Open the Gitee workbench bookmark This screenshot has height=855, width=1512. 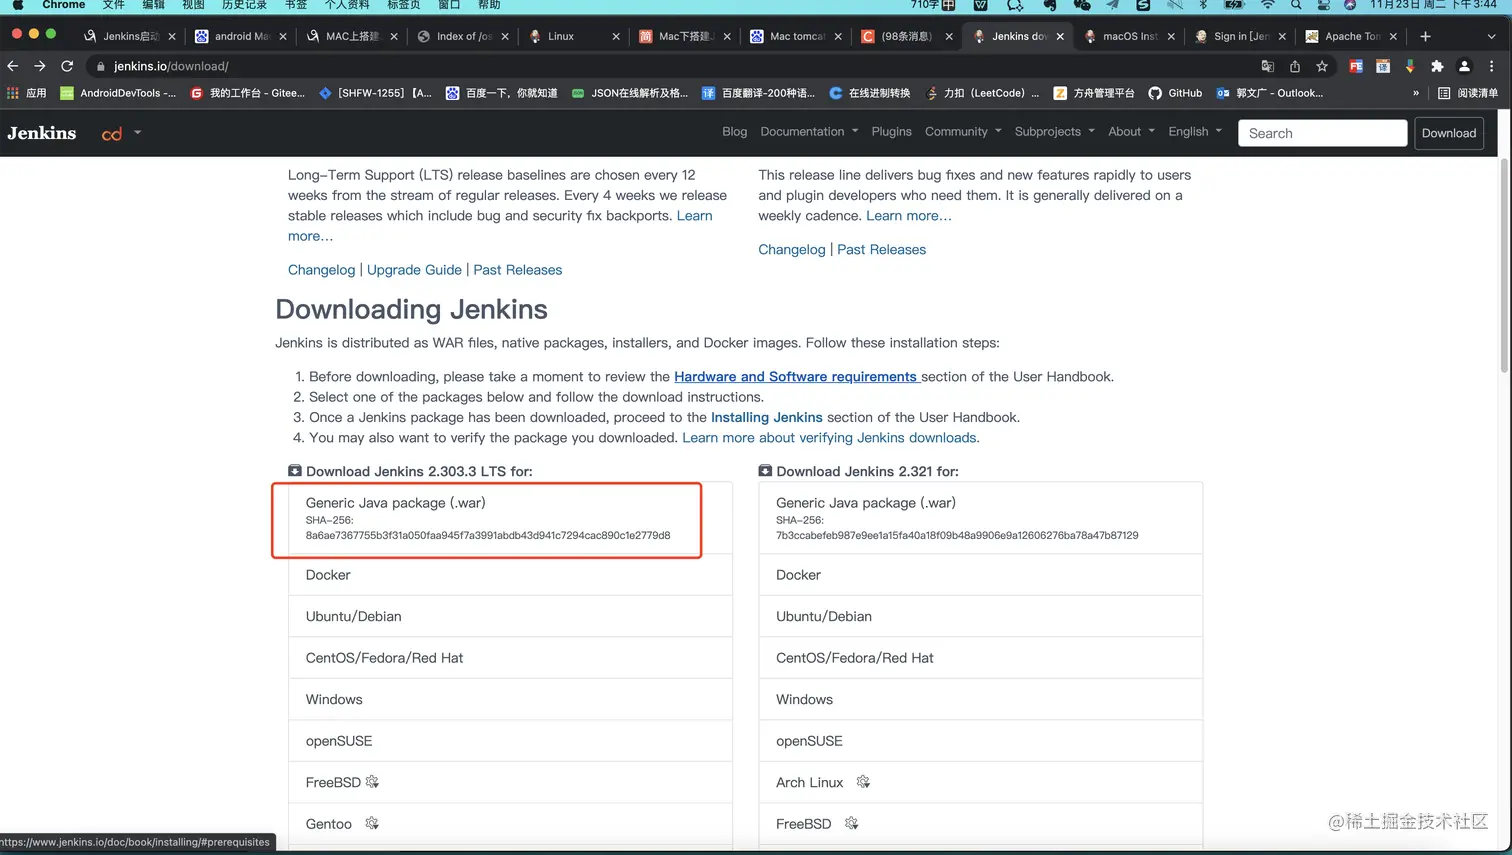[x=248, y=93]
